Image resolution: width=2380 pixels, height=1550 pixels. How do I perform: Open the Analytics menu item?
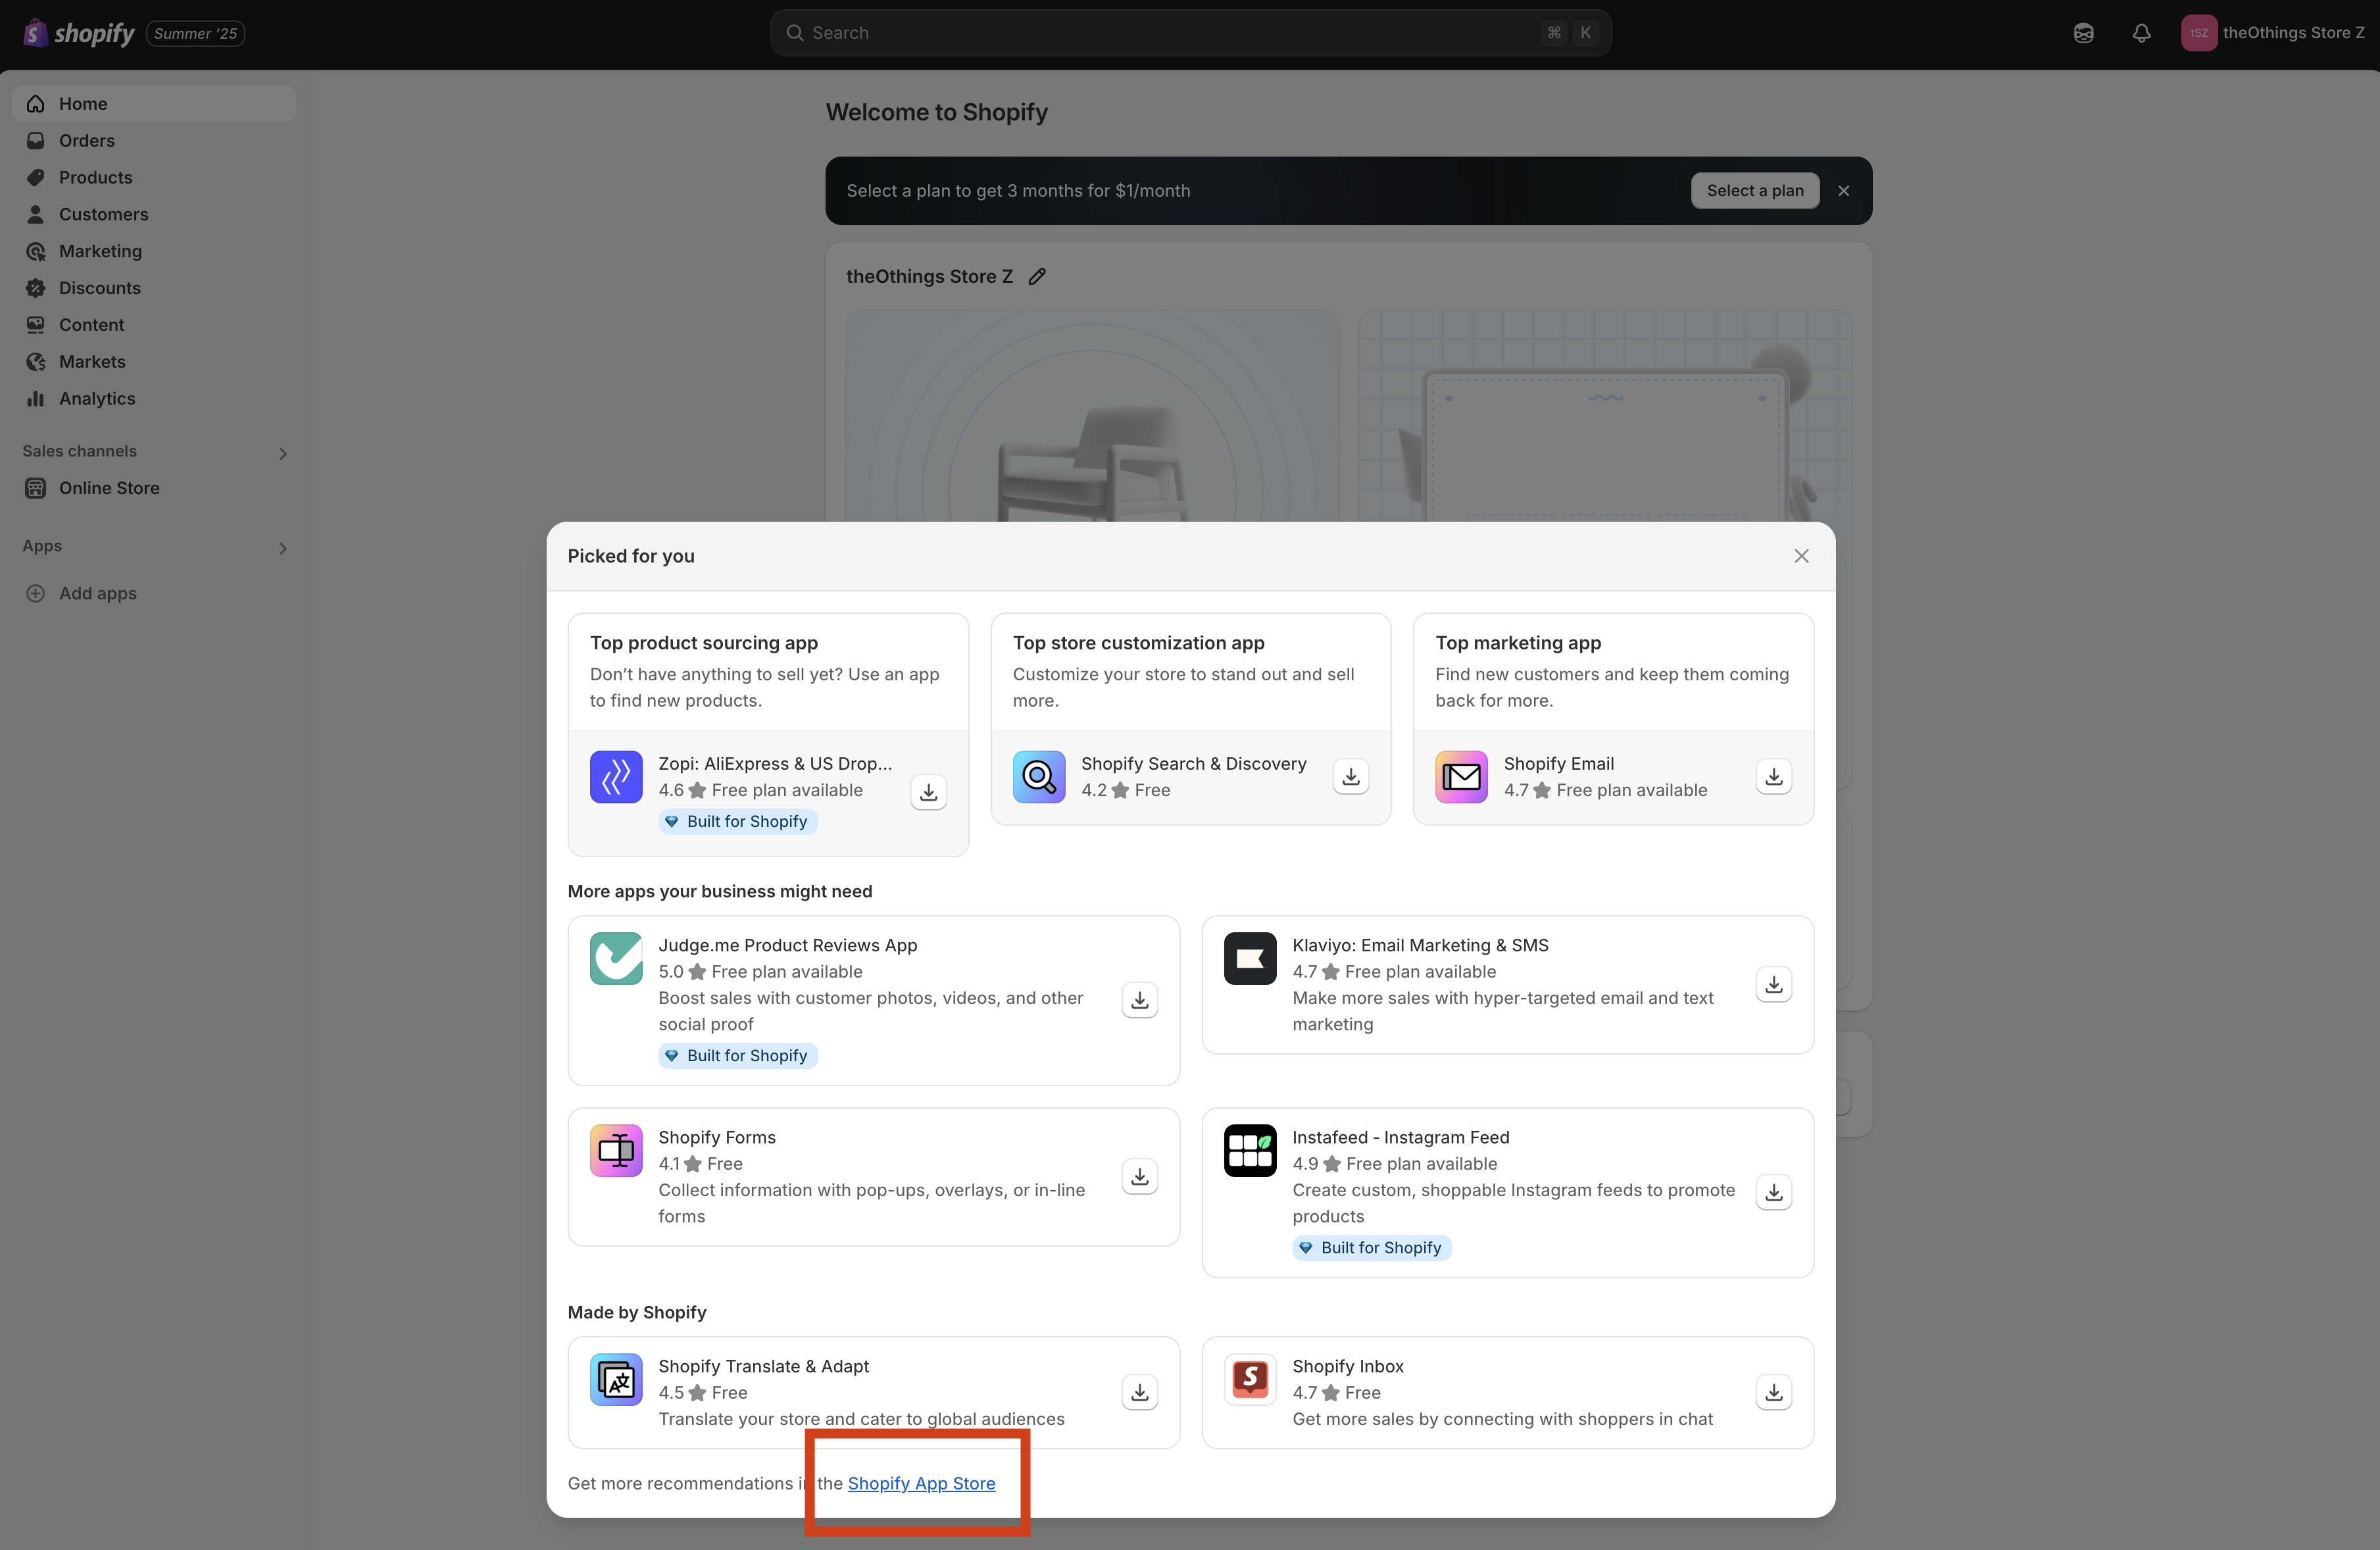click(97, 399)
